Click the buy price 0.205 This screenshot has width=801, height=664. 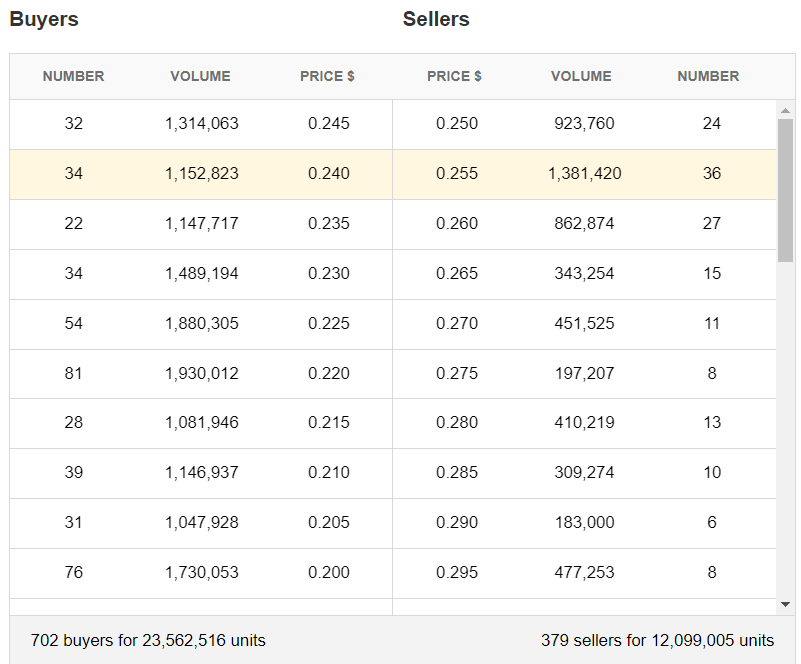point(329,523)
